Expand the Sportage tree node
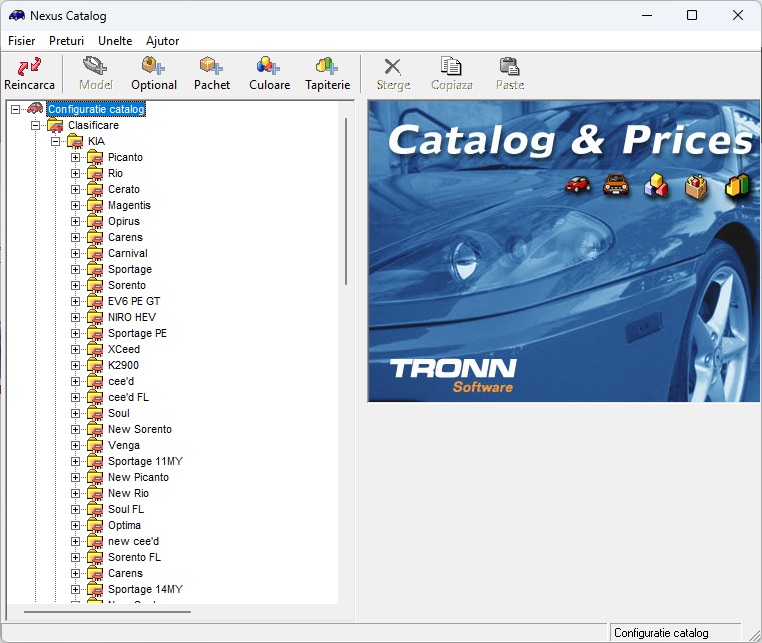The image size is (762, 643). coord(76,269)
